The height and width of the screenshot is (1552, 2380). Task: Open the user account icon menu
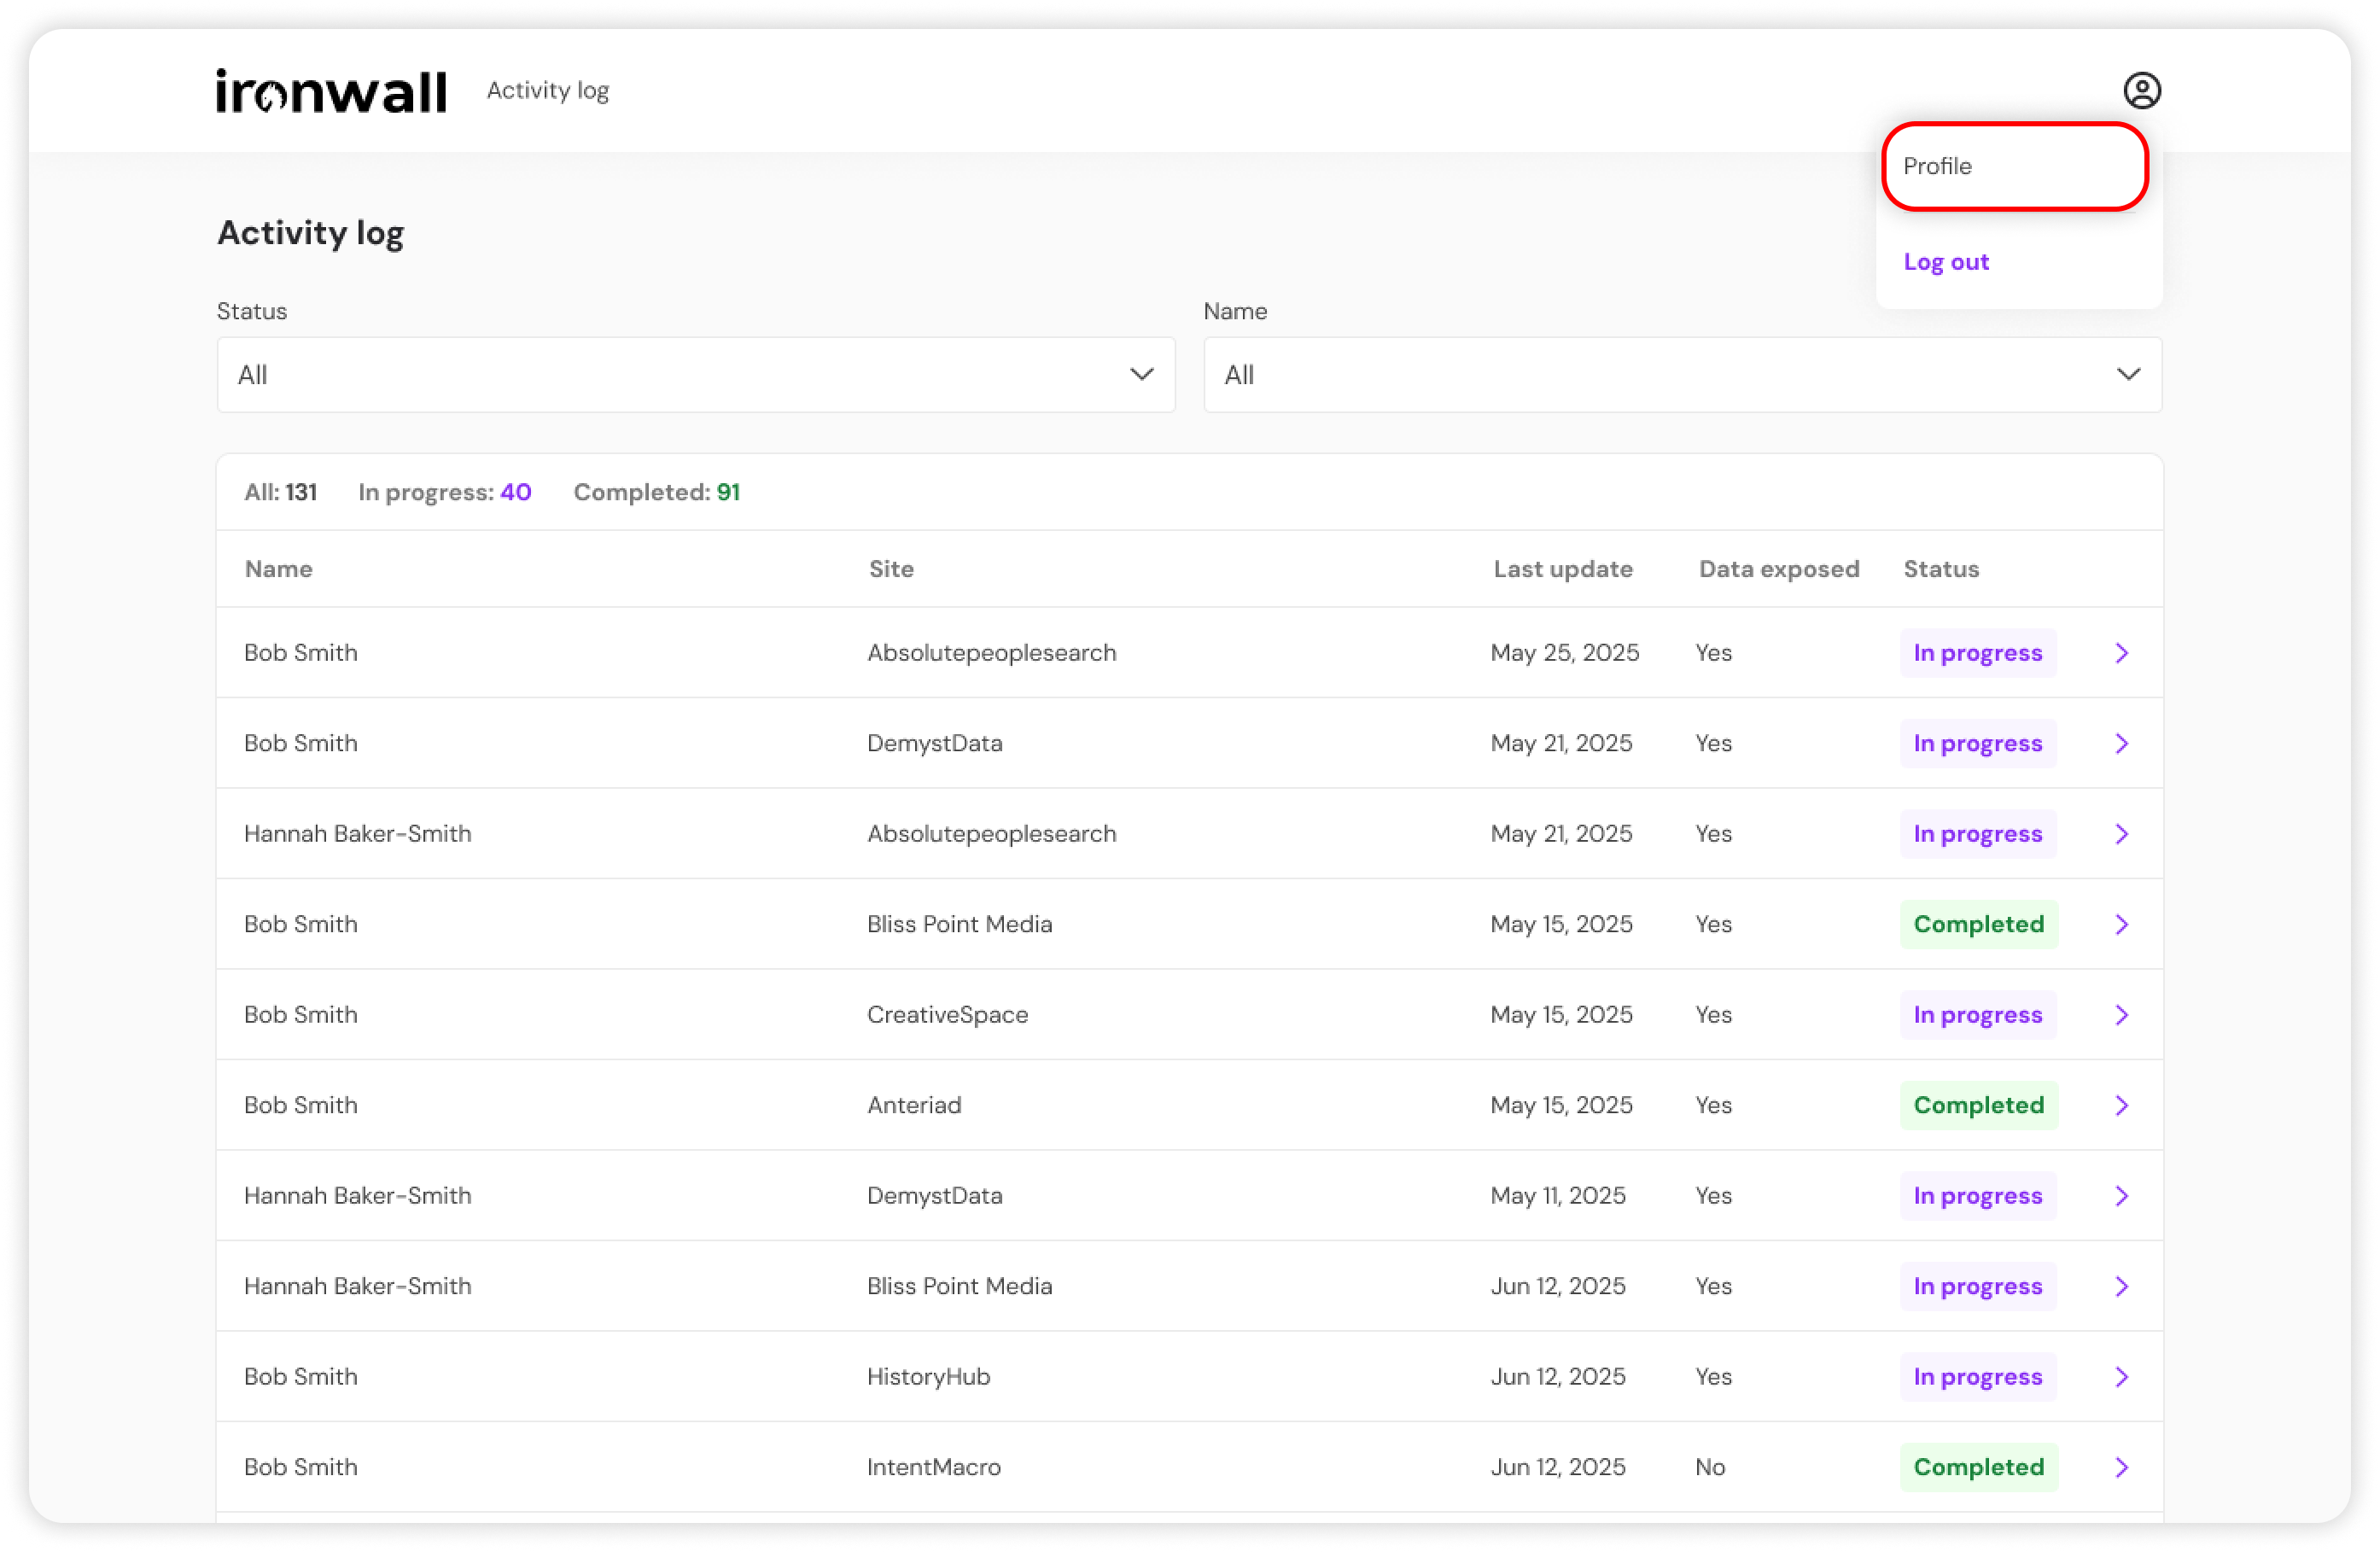click(2141, 91)
